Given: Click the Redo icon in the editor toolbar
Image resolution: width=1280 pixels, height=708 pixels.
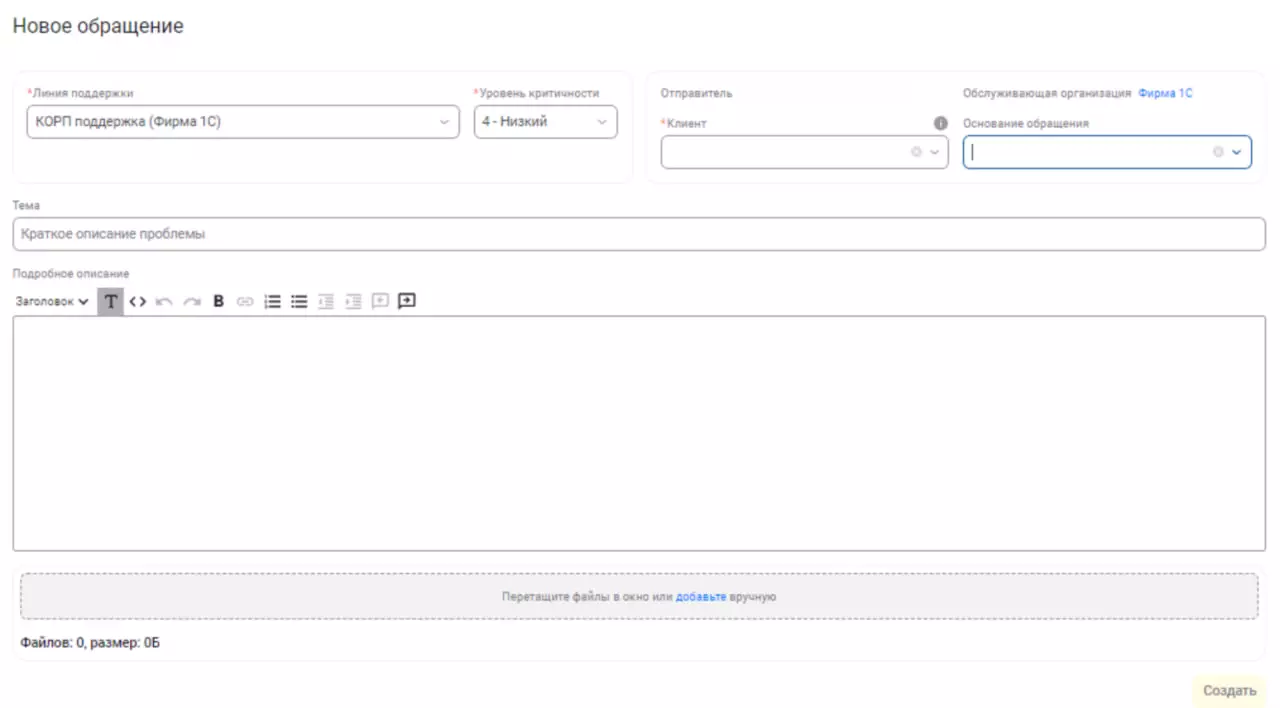Looking at the screenshot, I should click(192, 301).
